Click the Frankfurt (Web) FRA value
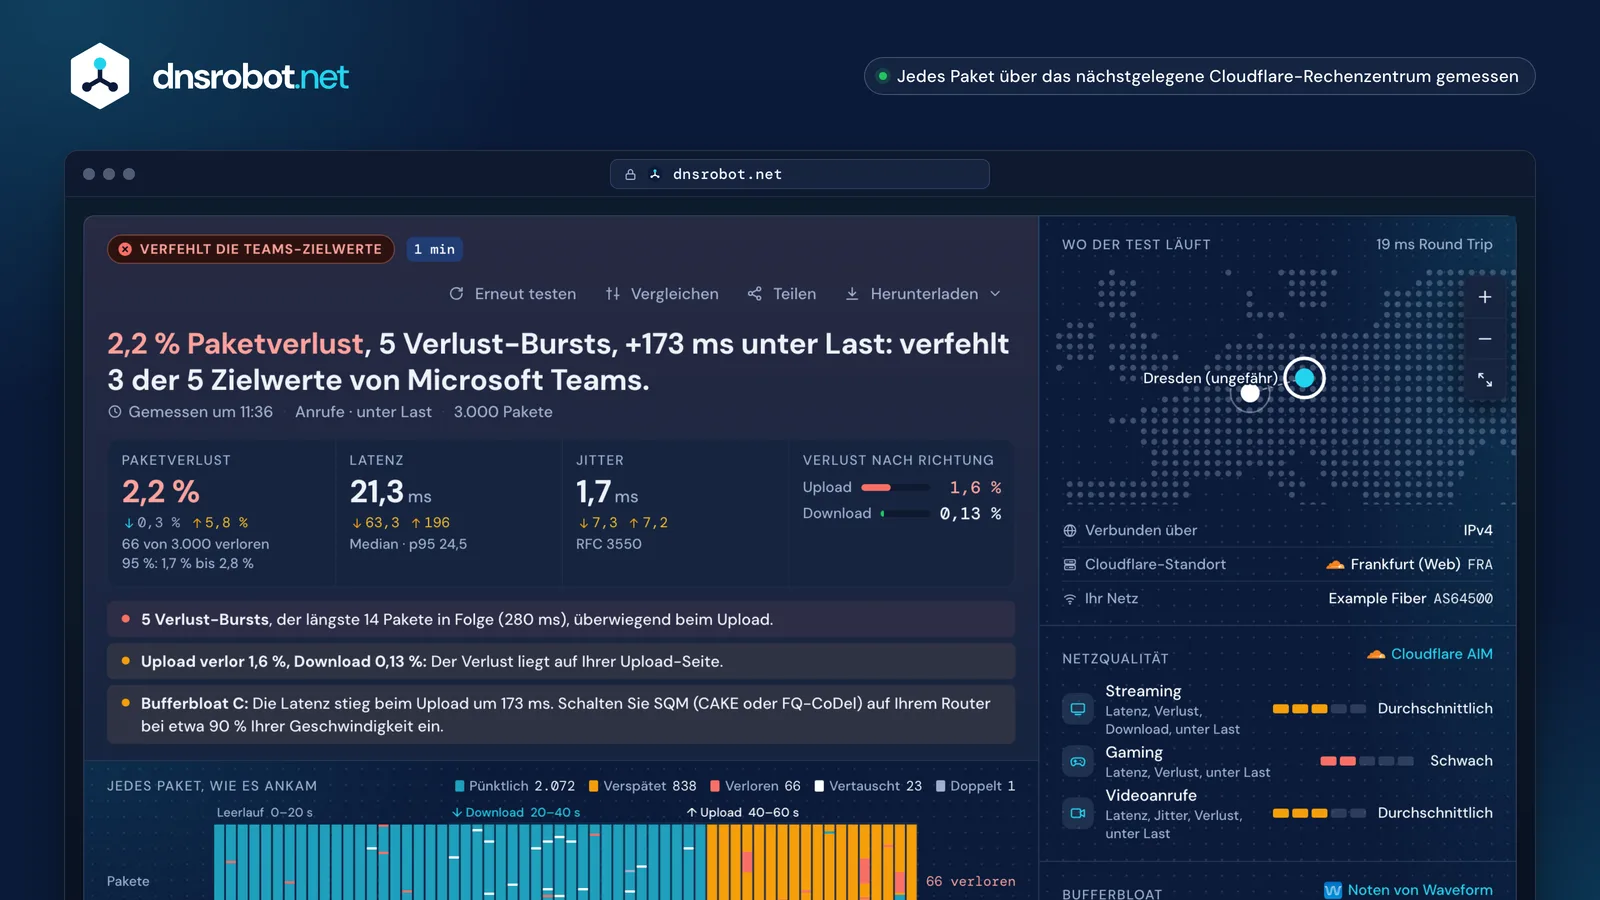 (x=1409, y=565)
